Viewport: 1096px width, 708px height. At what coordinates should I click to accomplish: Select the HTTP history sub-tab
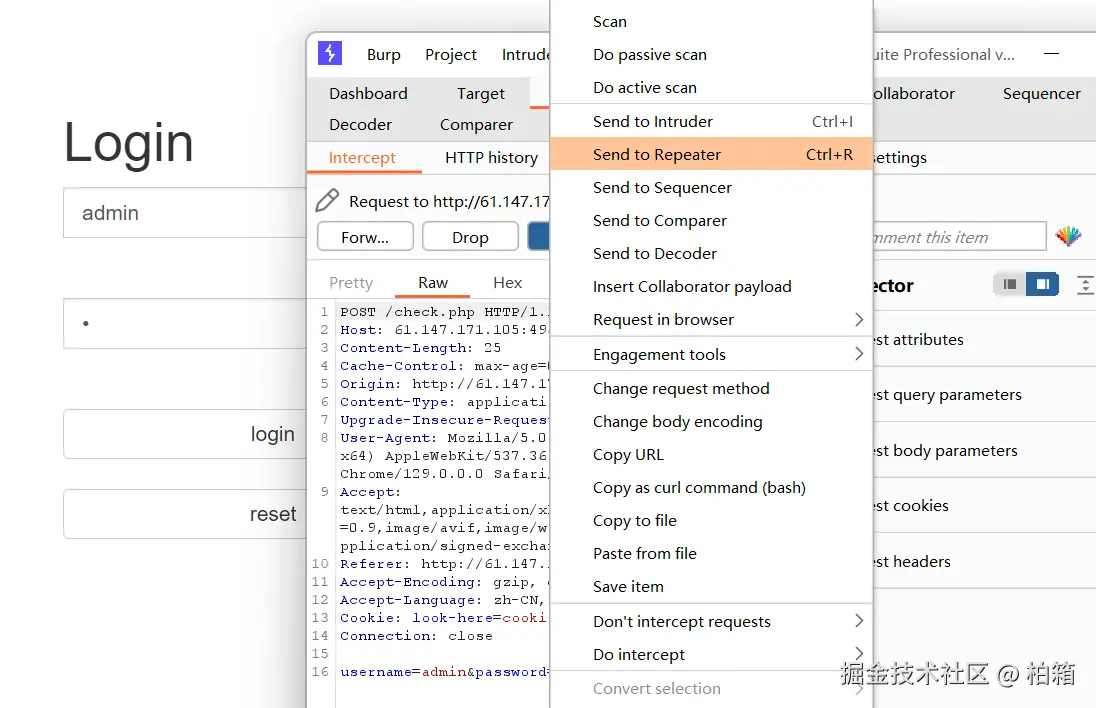(491, 158)
